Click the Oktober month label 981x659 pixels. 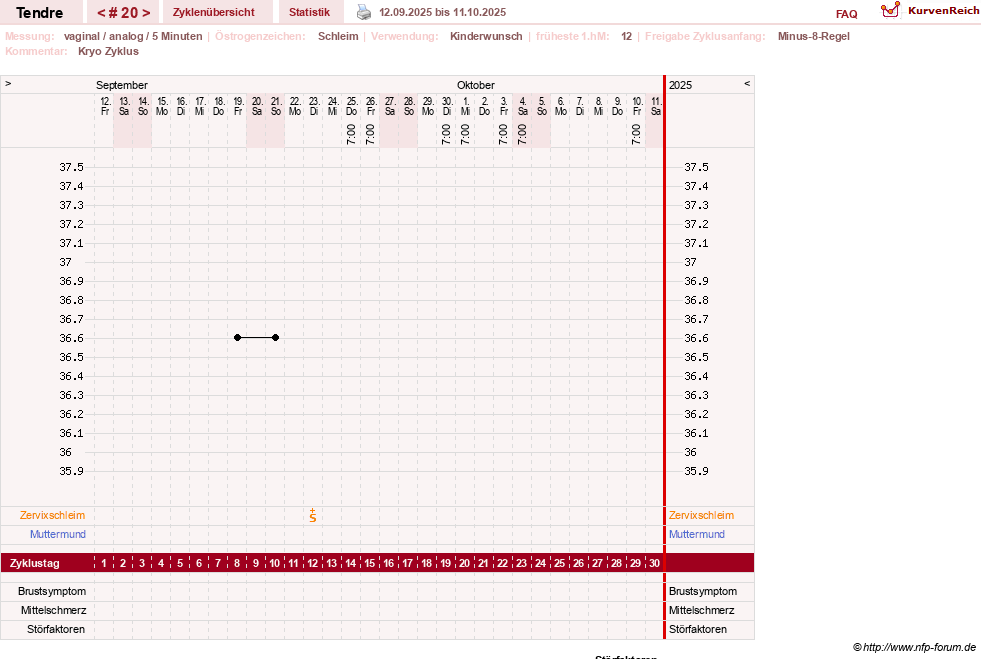(x=475, y=85)
